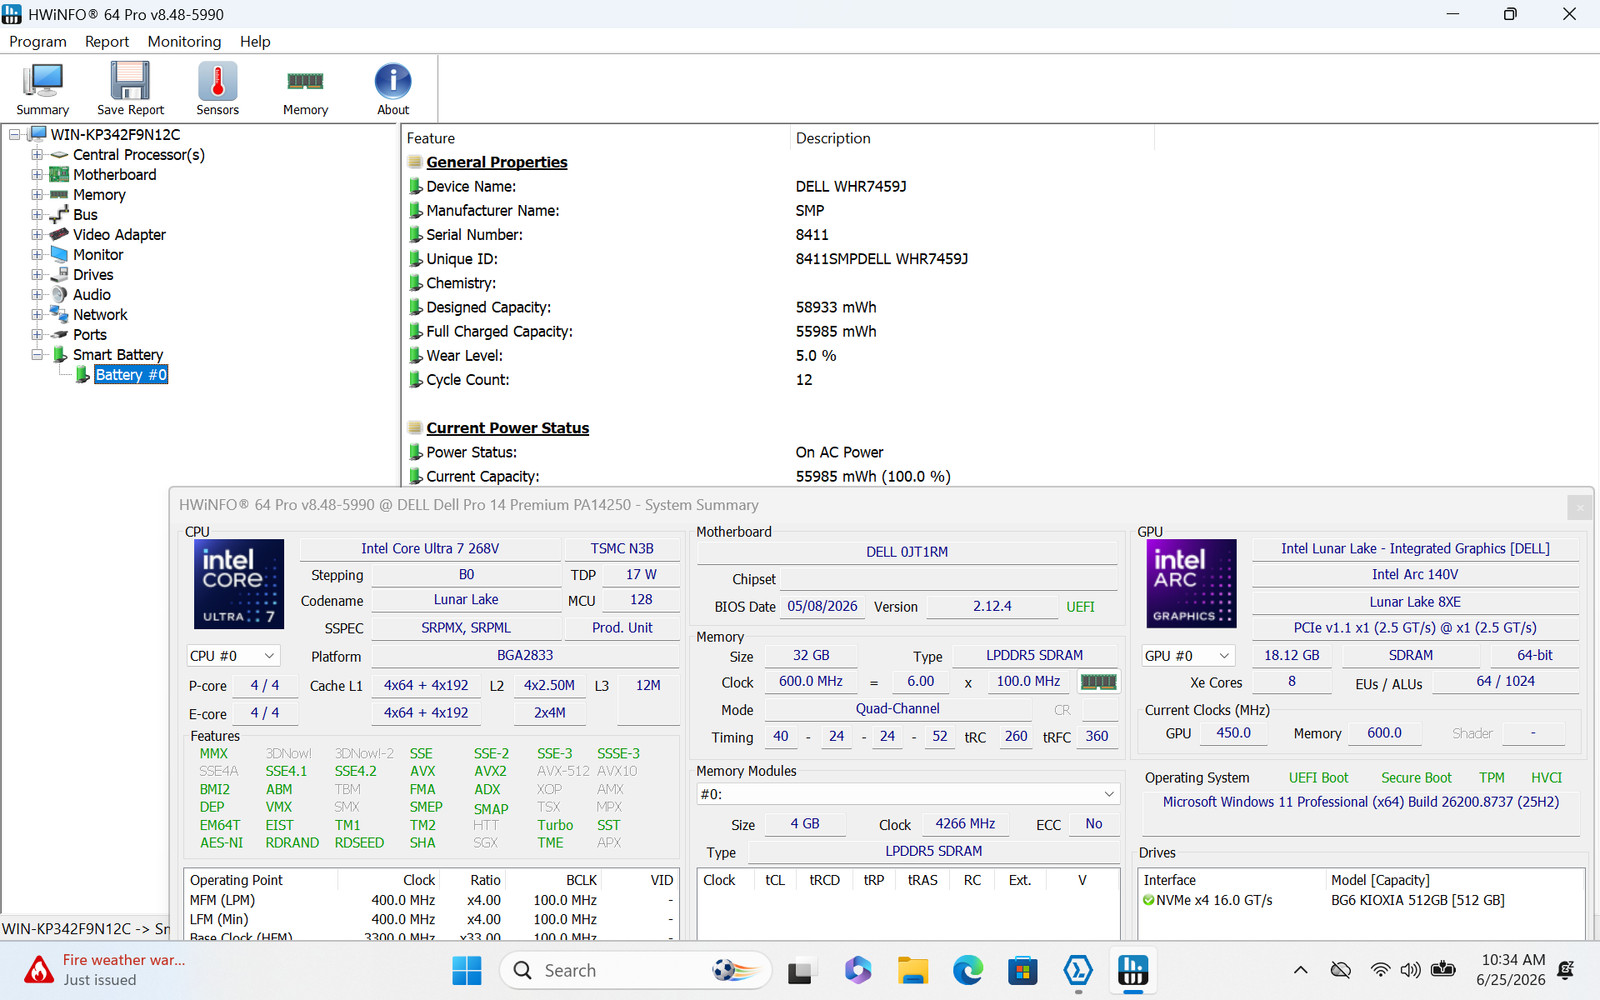
Task: Select Motherboard in the device tree
Action: [114, 175]
